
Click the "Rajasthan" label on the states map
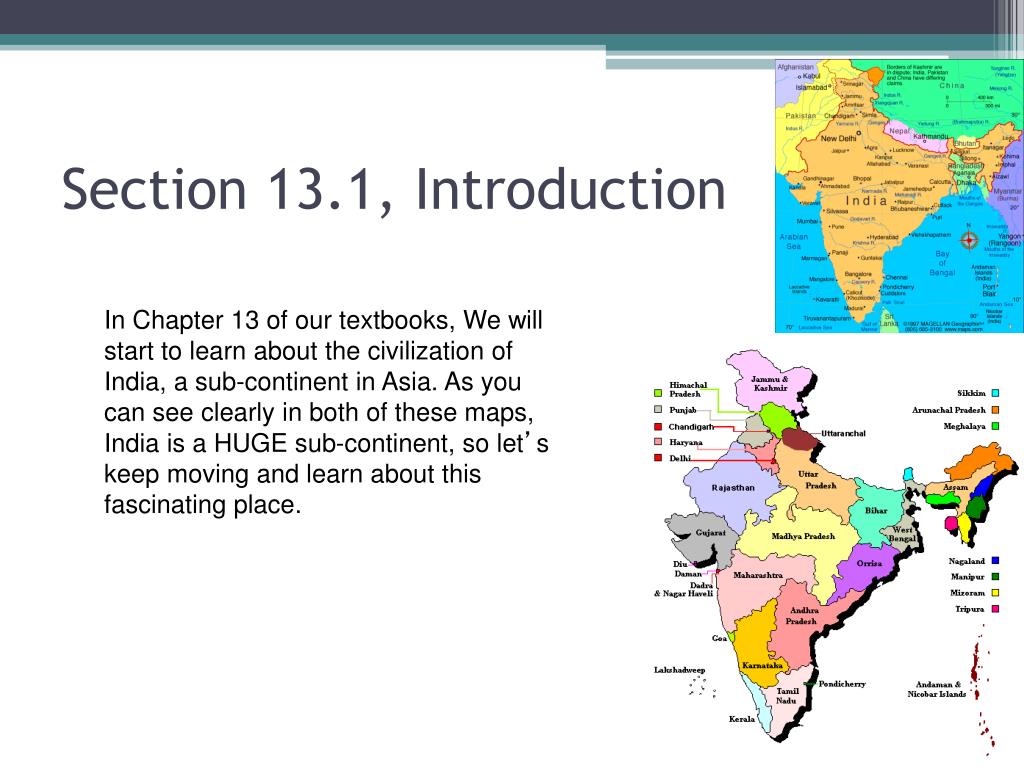pyautogui.click(x=733, y=488)
